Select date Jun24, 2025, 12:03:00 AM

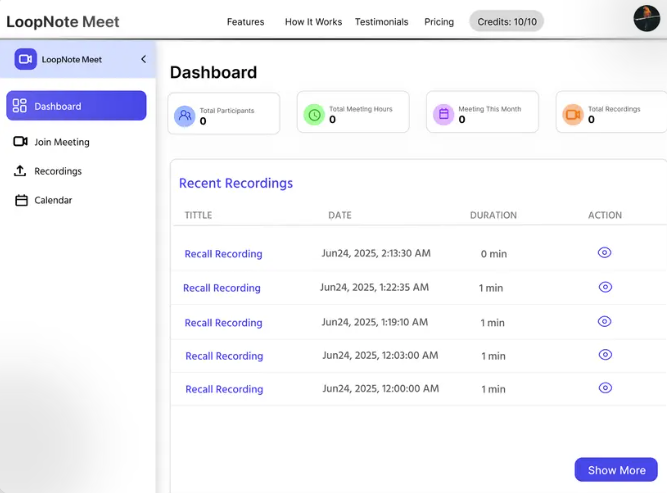(x=380, y=356)
